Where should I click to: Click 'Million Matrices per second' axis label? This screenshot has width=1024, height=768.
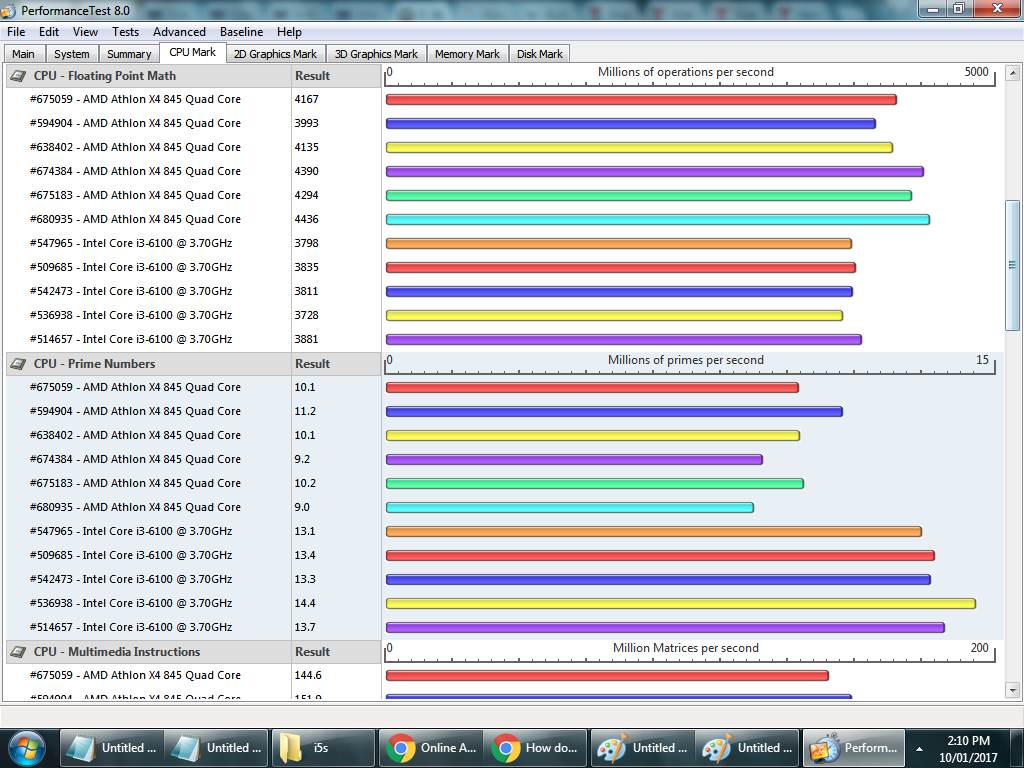pos(686,648)
